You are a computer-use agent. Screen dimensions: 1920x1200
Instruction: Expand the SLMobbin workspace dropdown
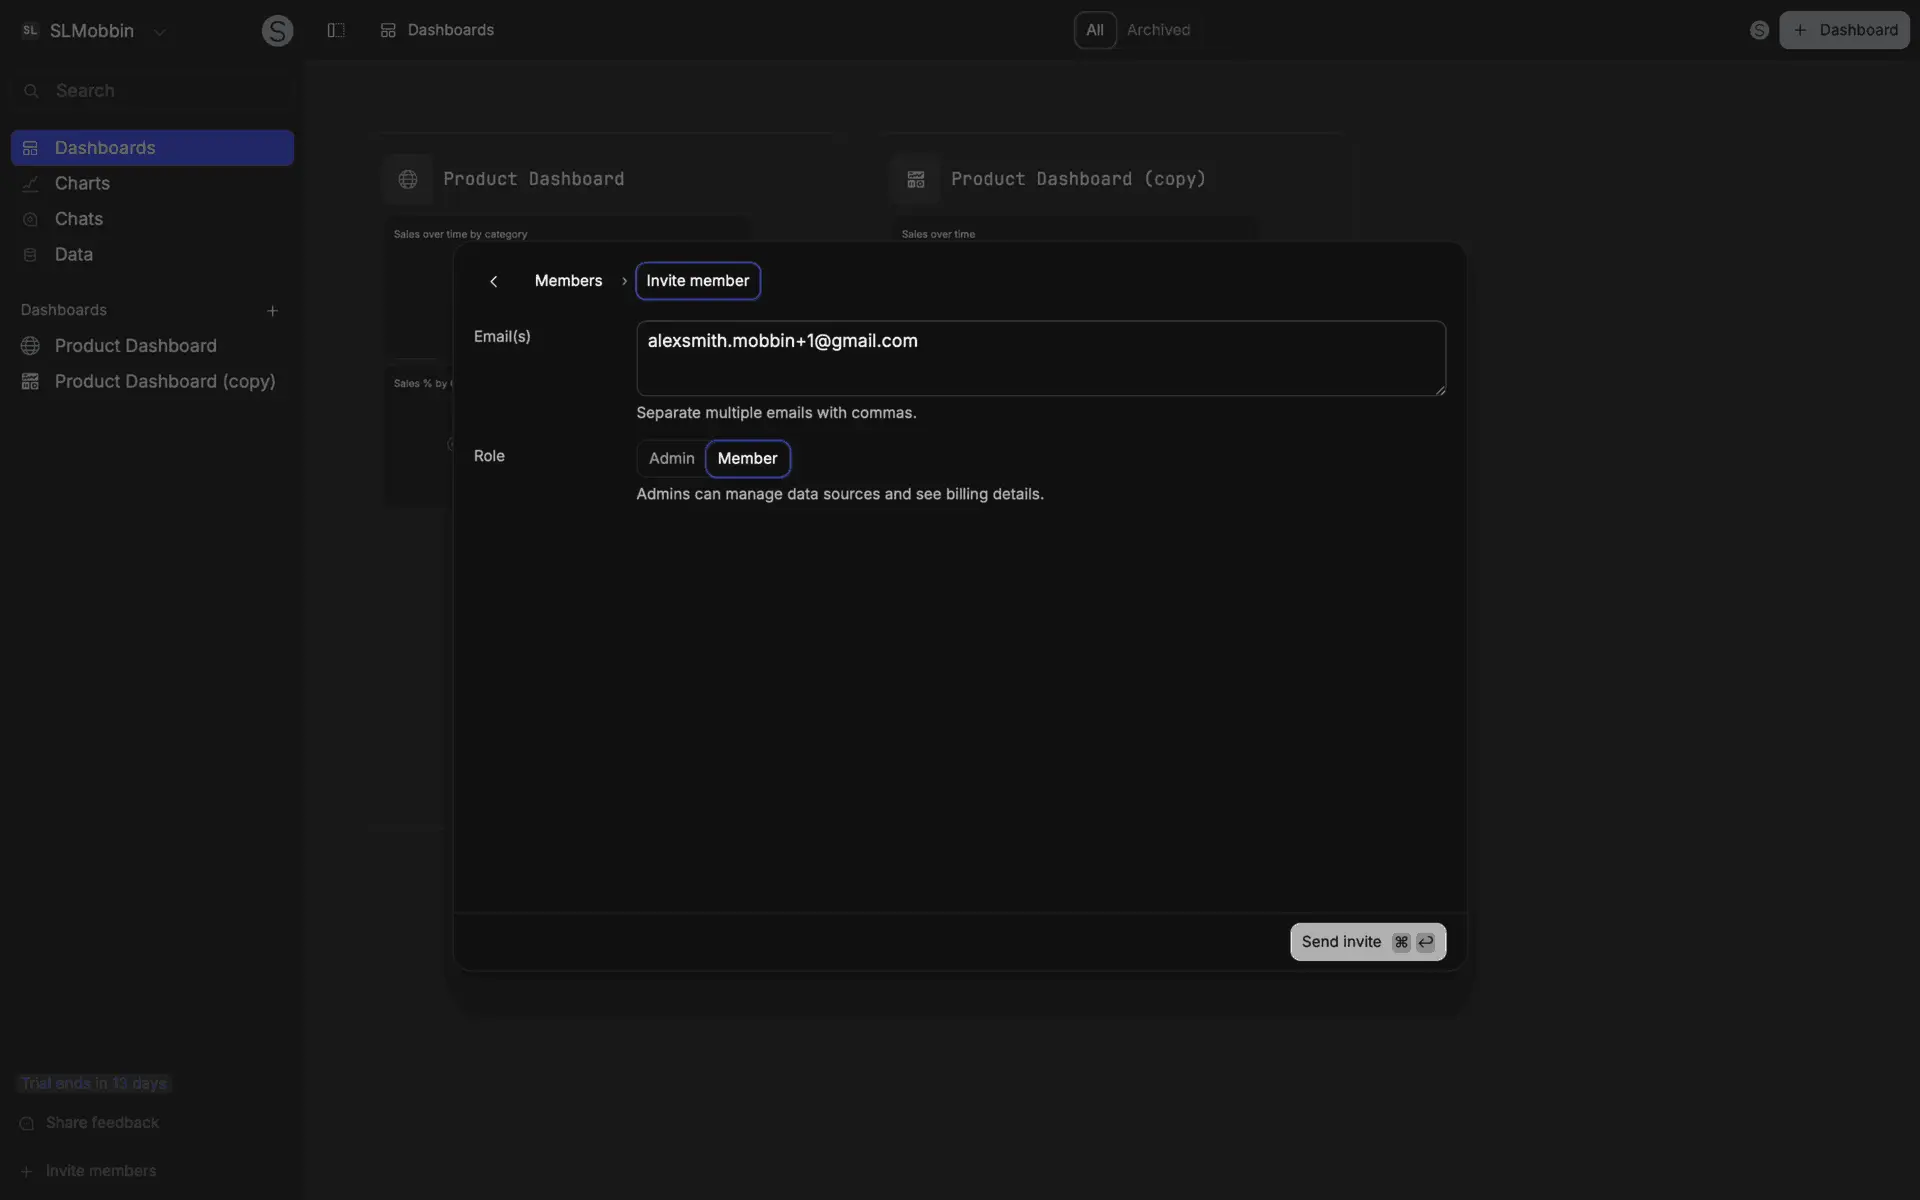159,31
